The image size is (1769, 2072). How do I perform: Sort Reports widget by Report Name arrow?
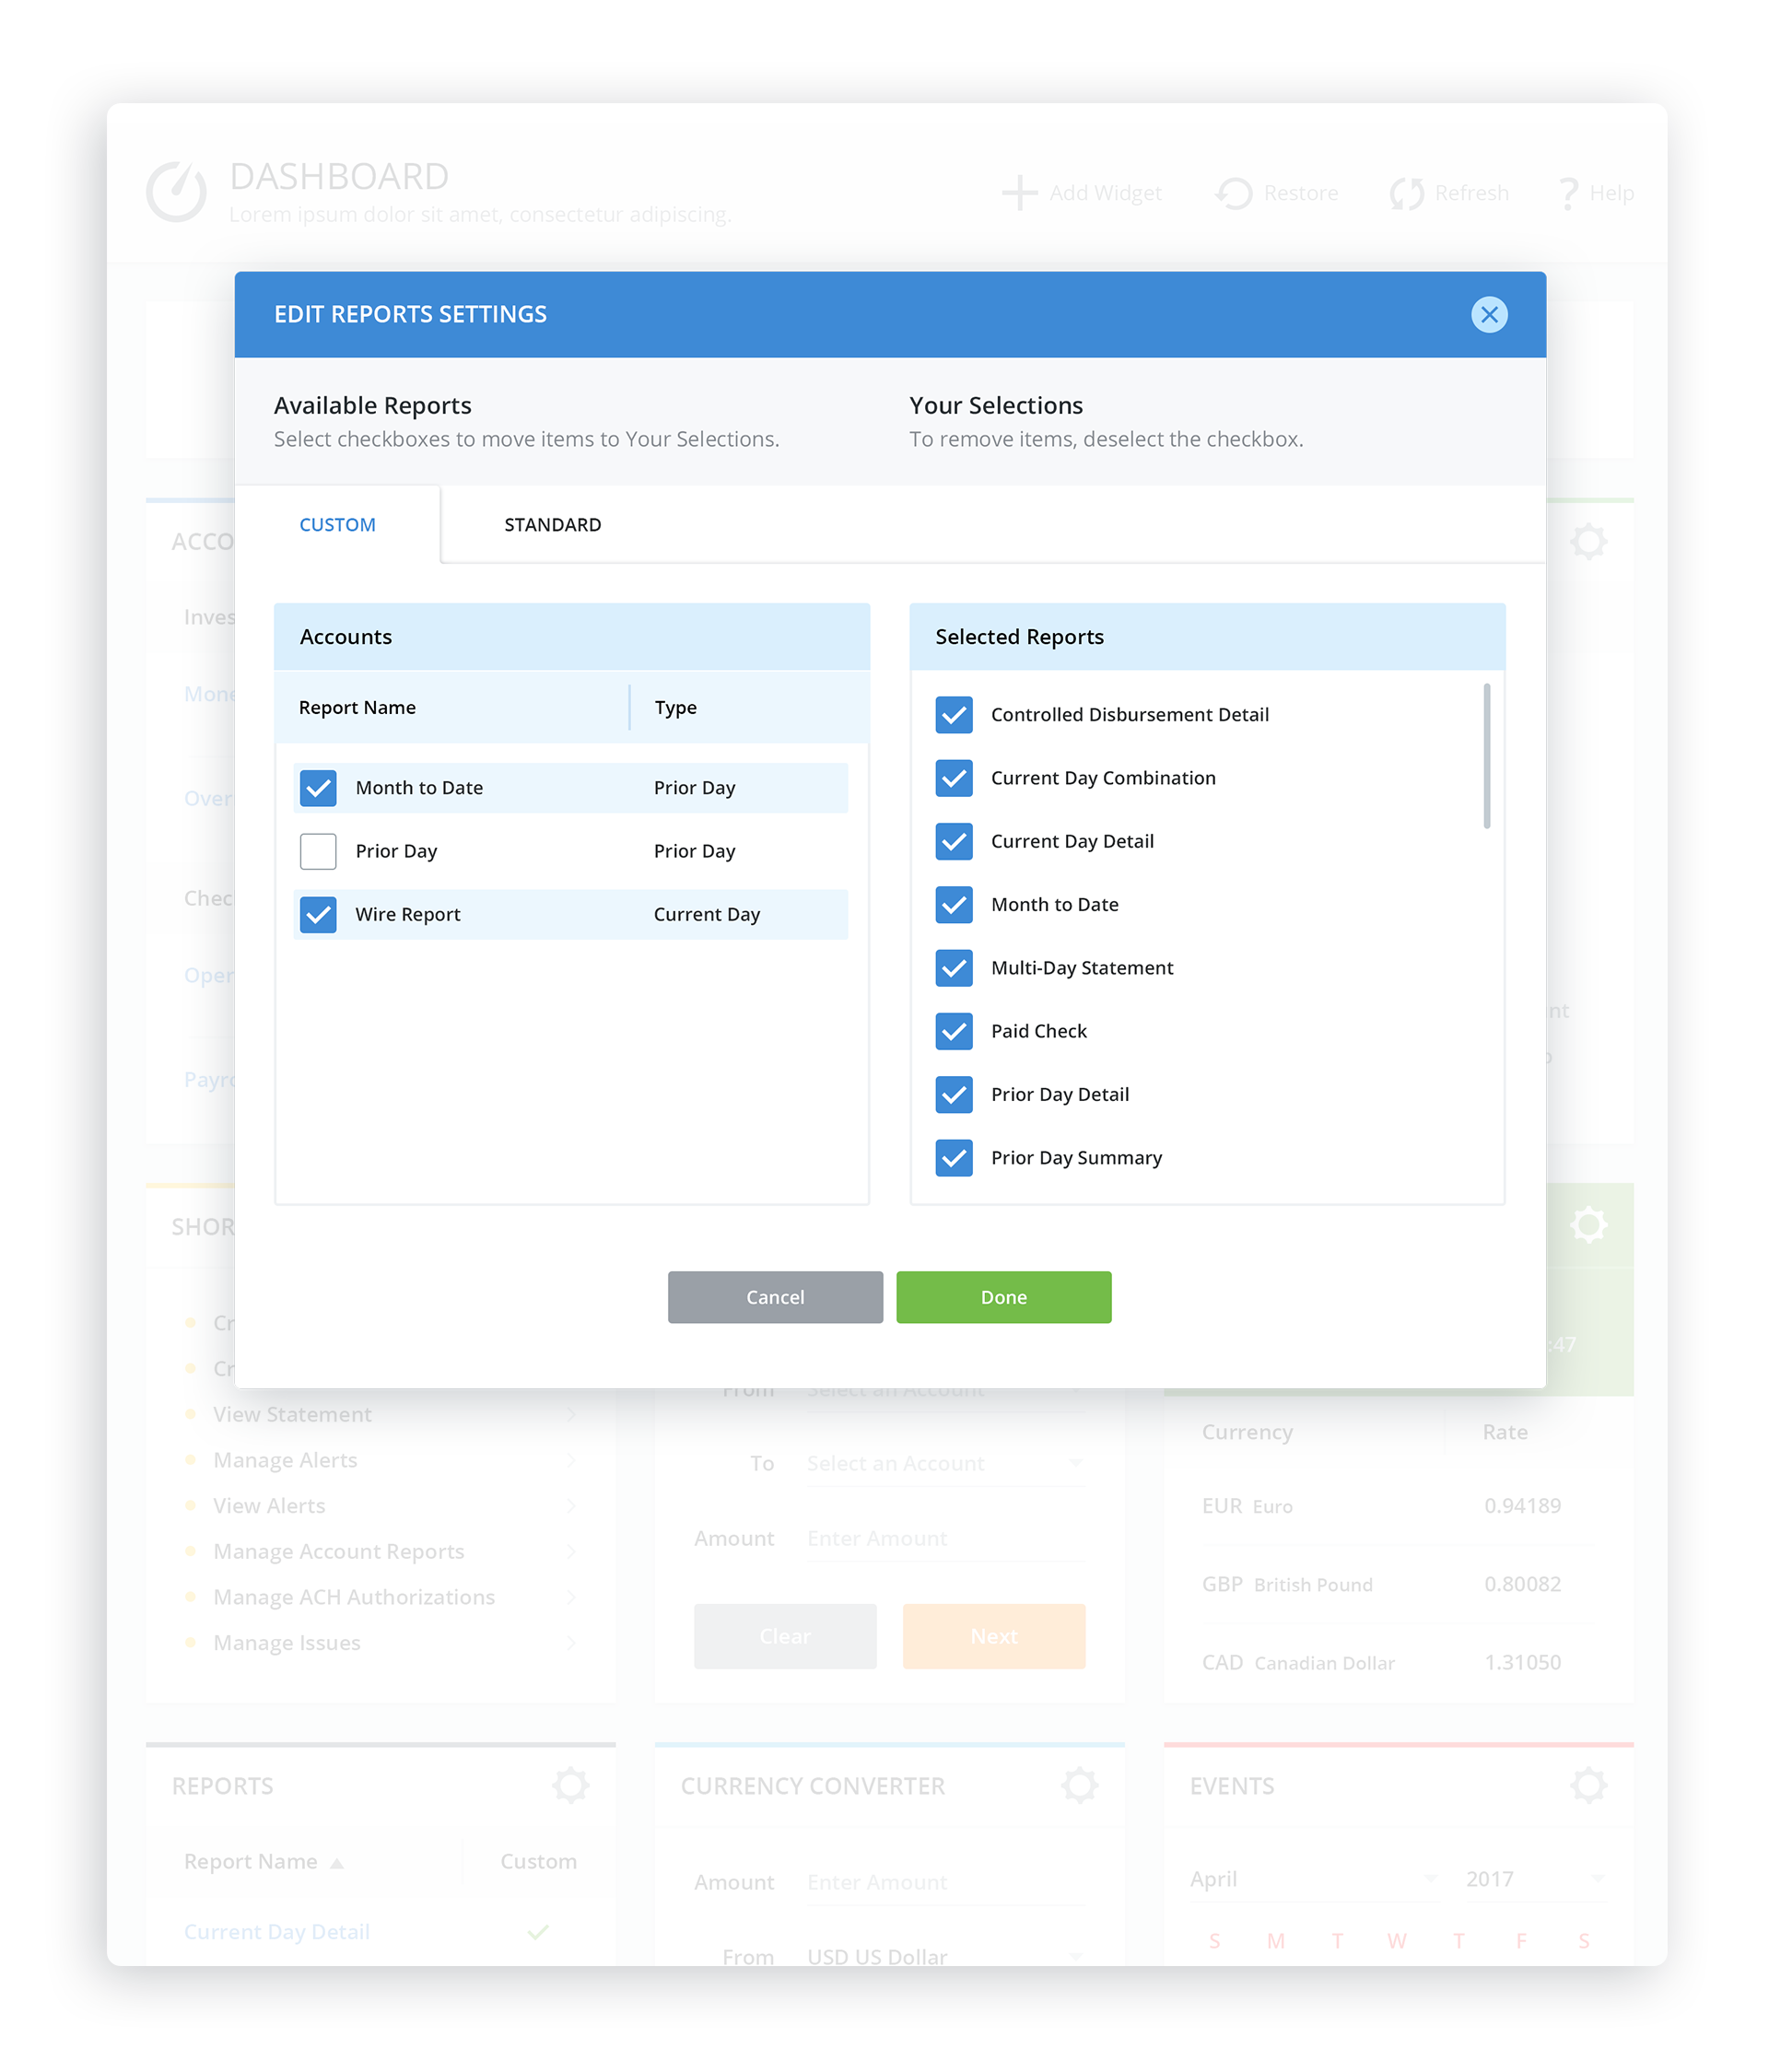pos(336,1861)
